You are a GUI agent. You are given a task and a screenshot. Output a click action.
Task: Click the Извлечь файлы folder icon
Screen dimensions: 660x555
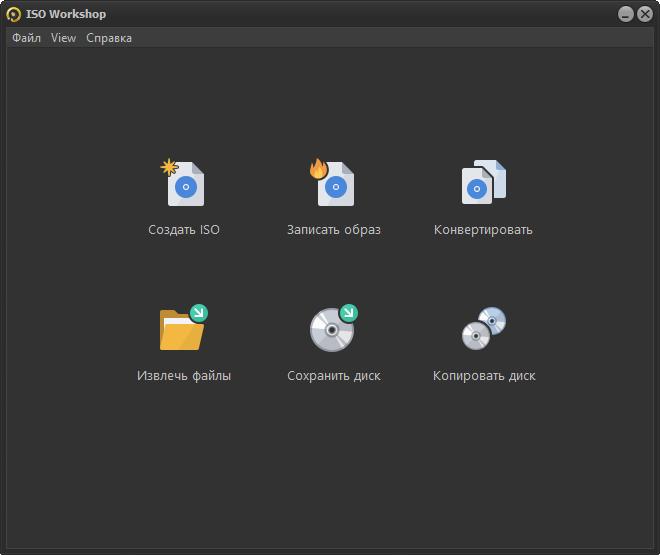click(x=183, y=329)
